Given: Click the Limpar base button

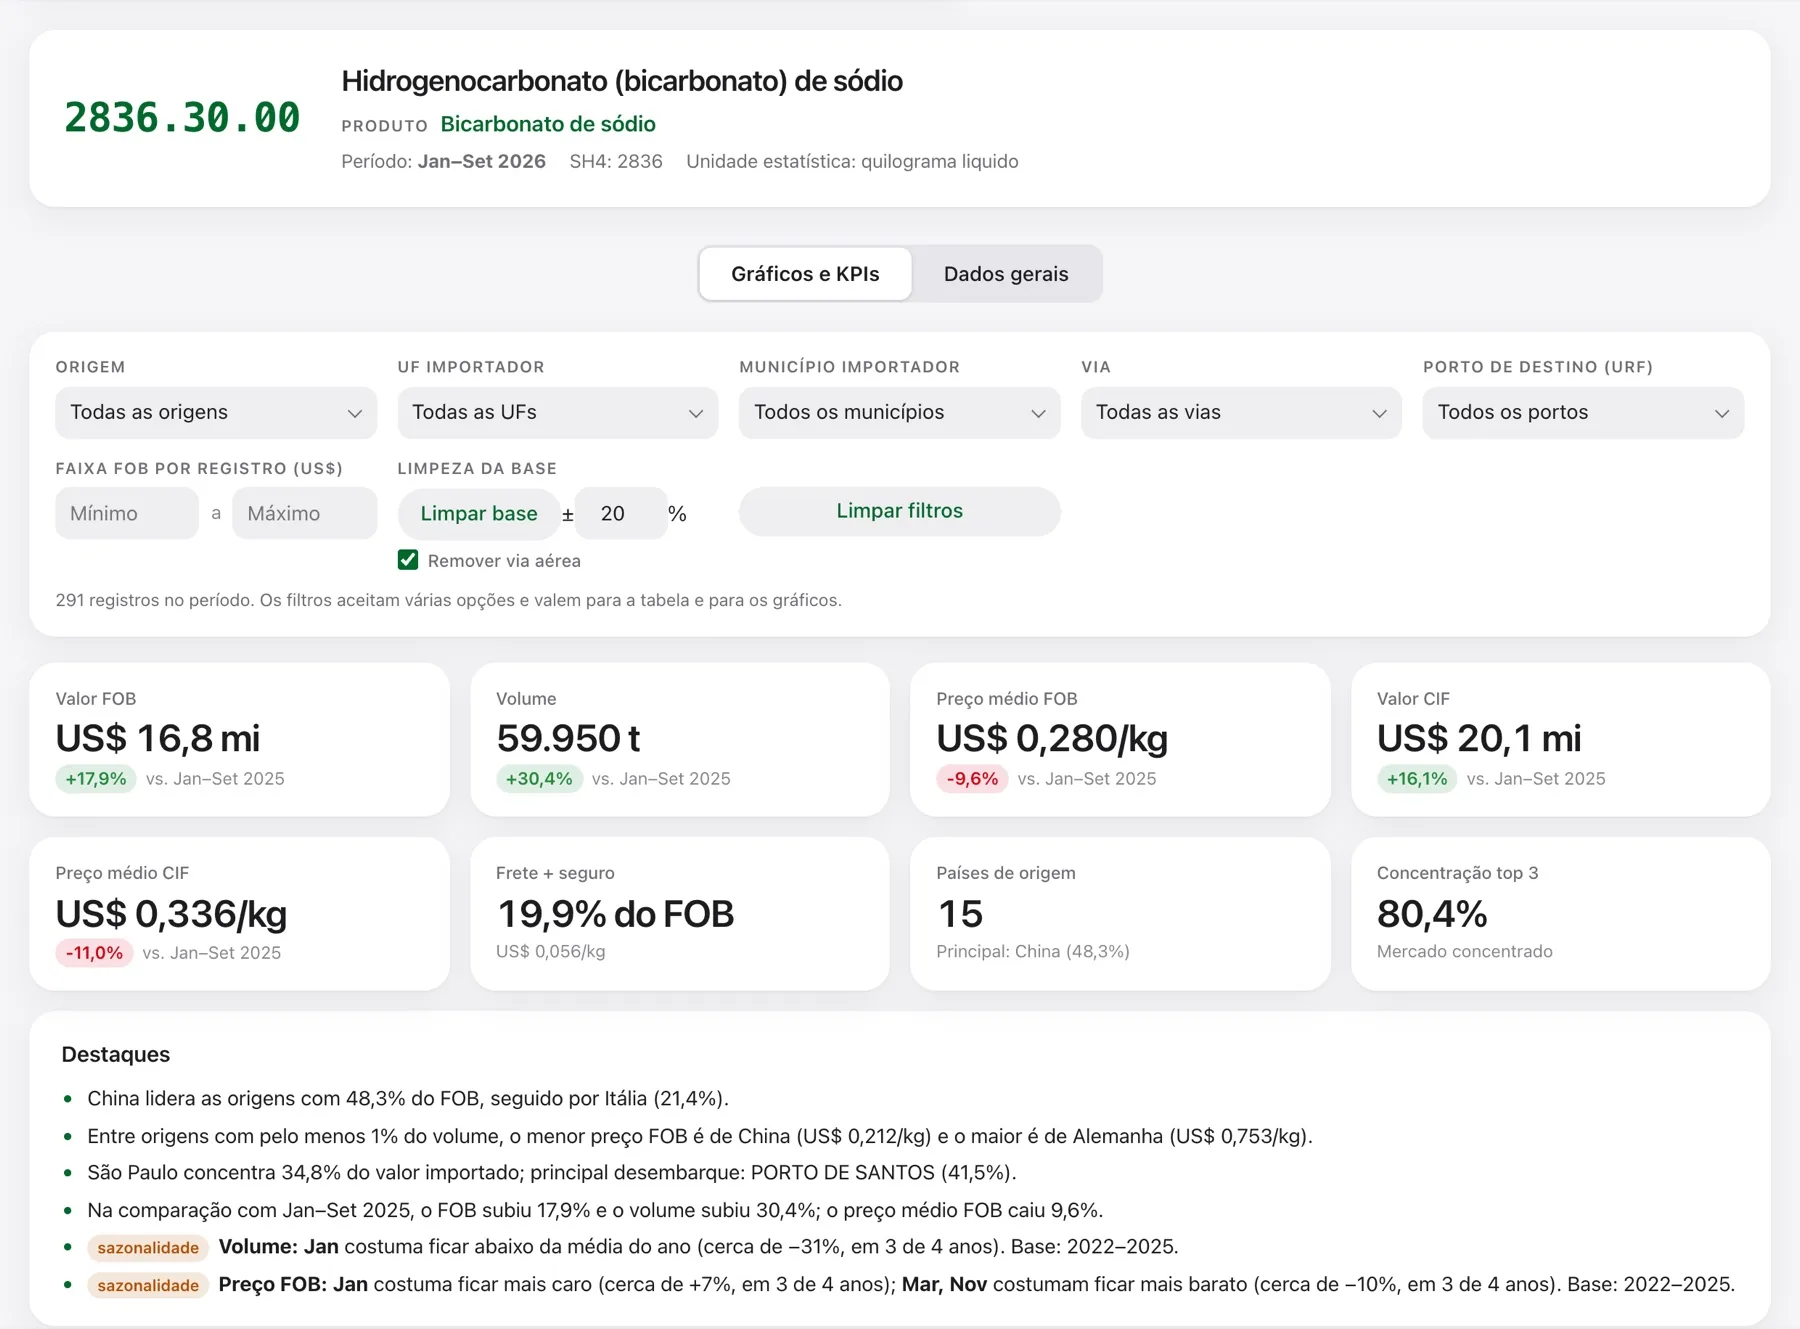Looking at the screenshot, I should pos(479,514).
